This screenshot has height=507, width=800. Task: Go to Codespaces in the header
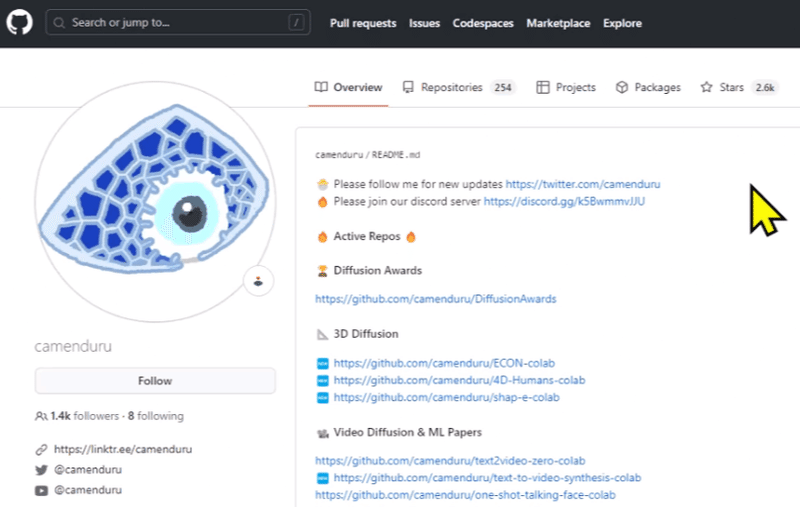(x=483, y=23)
